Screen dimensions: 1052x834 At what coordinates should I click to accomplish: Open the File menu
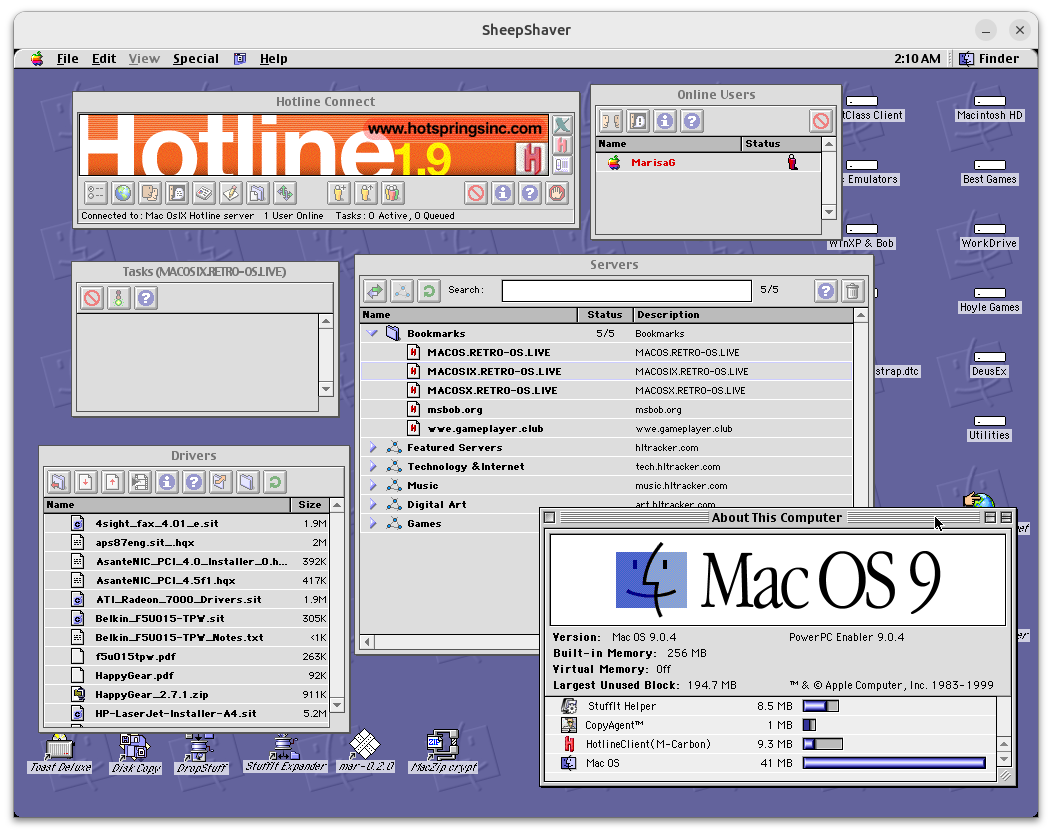coord(67,59)
